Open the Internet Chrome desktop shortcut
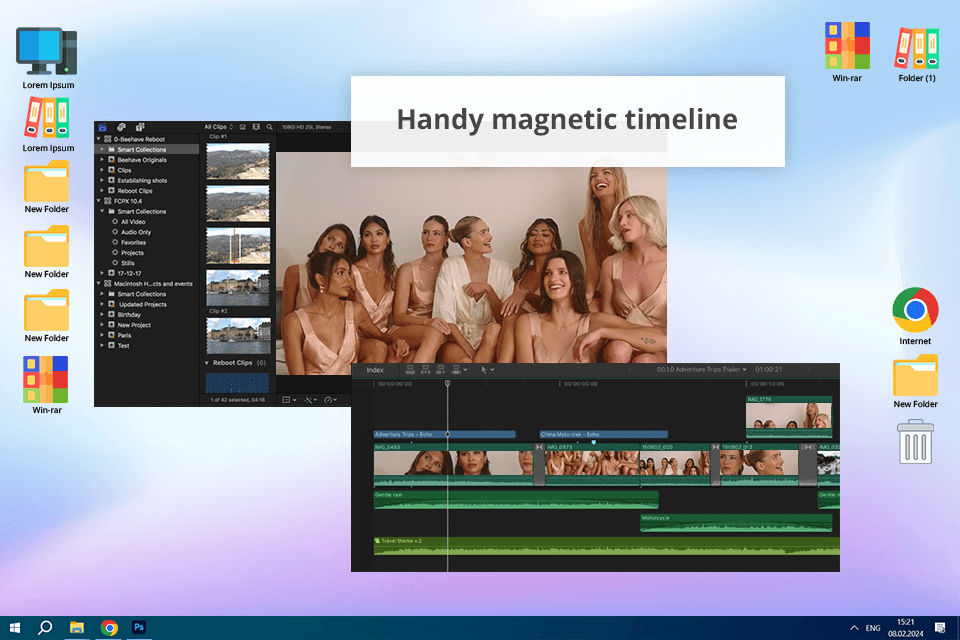Viewport: 960px width, 640px height. tap(915, 316)
